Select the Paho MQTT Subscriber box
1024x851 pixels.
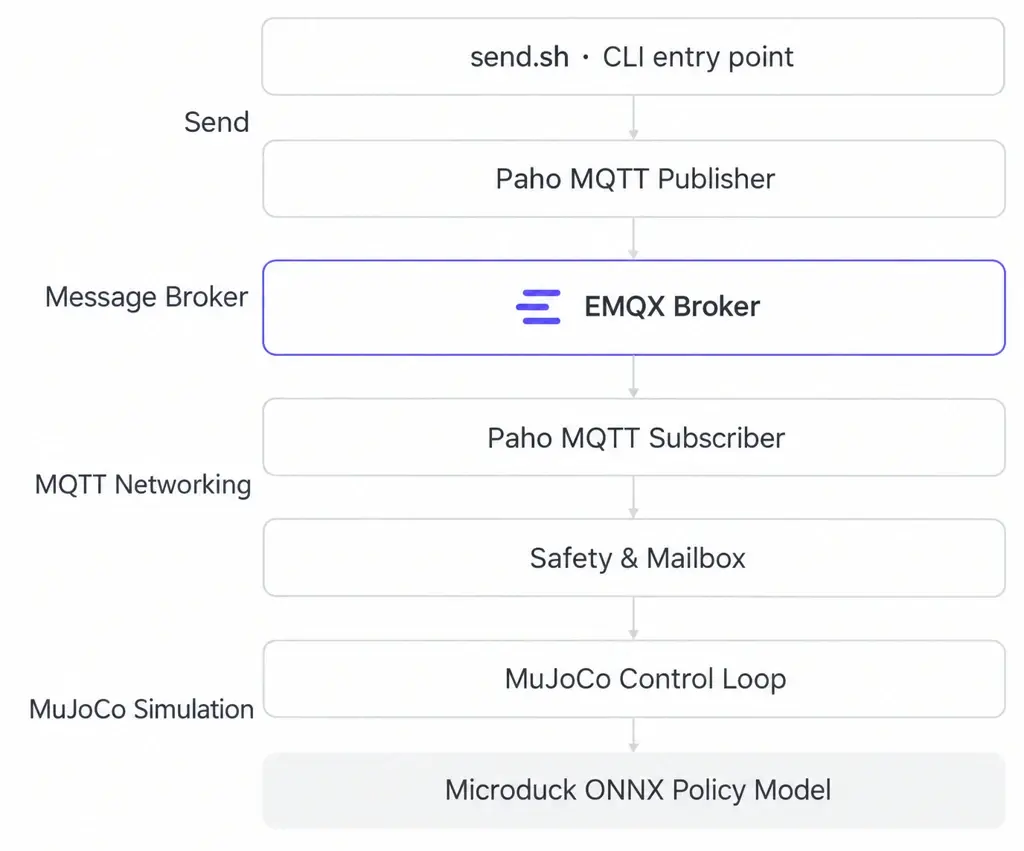pos(633,438)
